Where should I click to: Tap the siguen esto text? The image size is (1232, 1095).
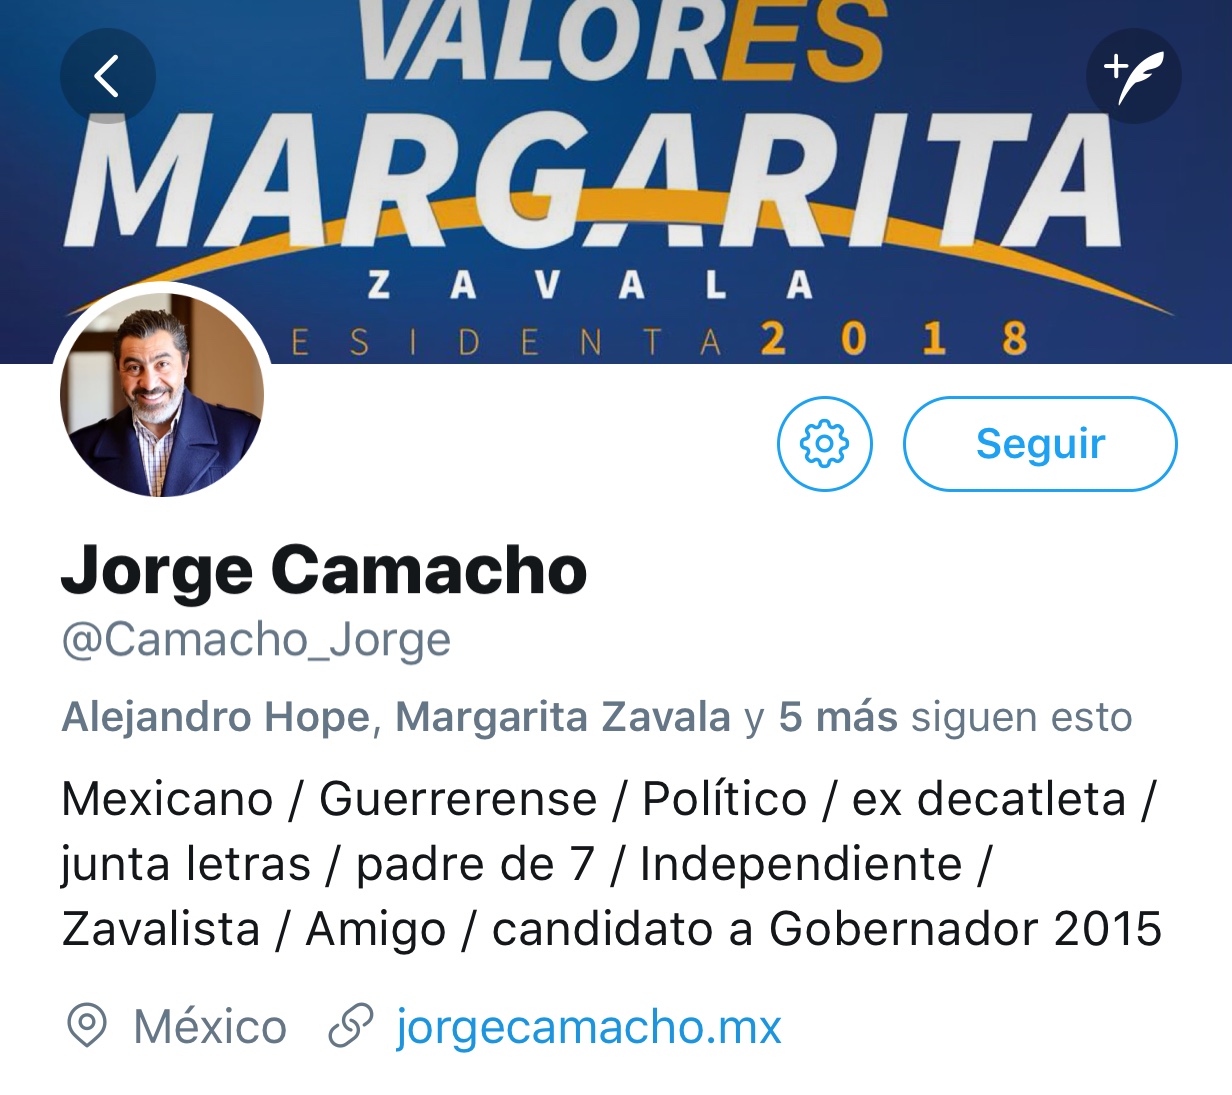pyautogui.click(x=1021, y=717)
